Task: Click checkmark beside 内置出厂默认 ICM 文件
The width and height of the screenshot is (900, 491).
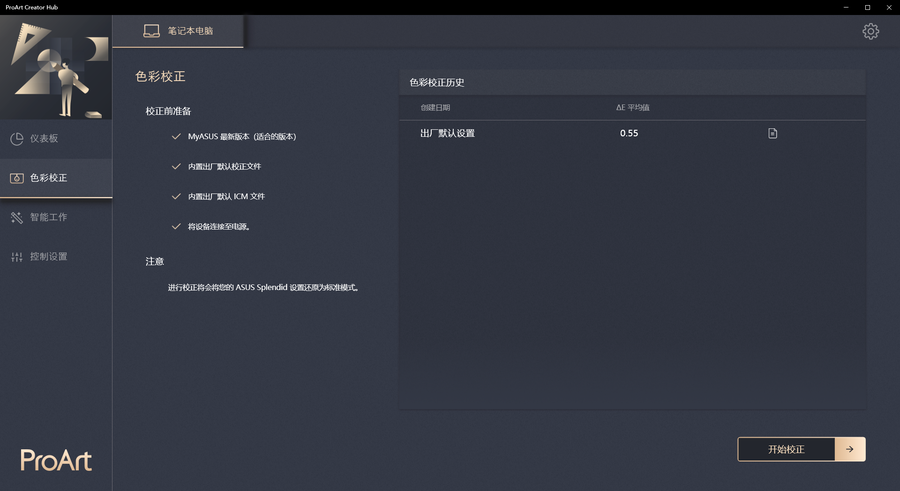Action: [x=176, y=196]
